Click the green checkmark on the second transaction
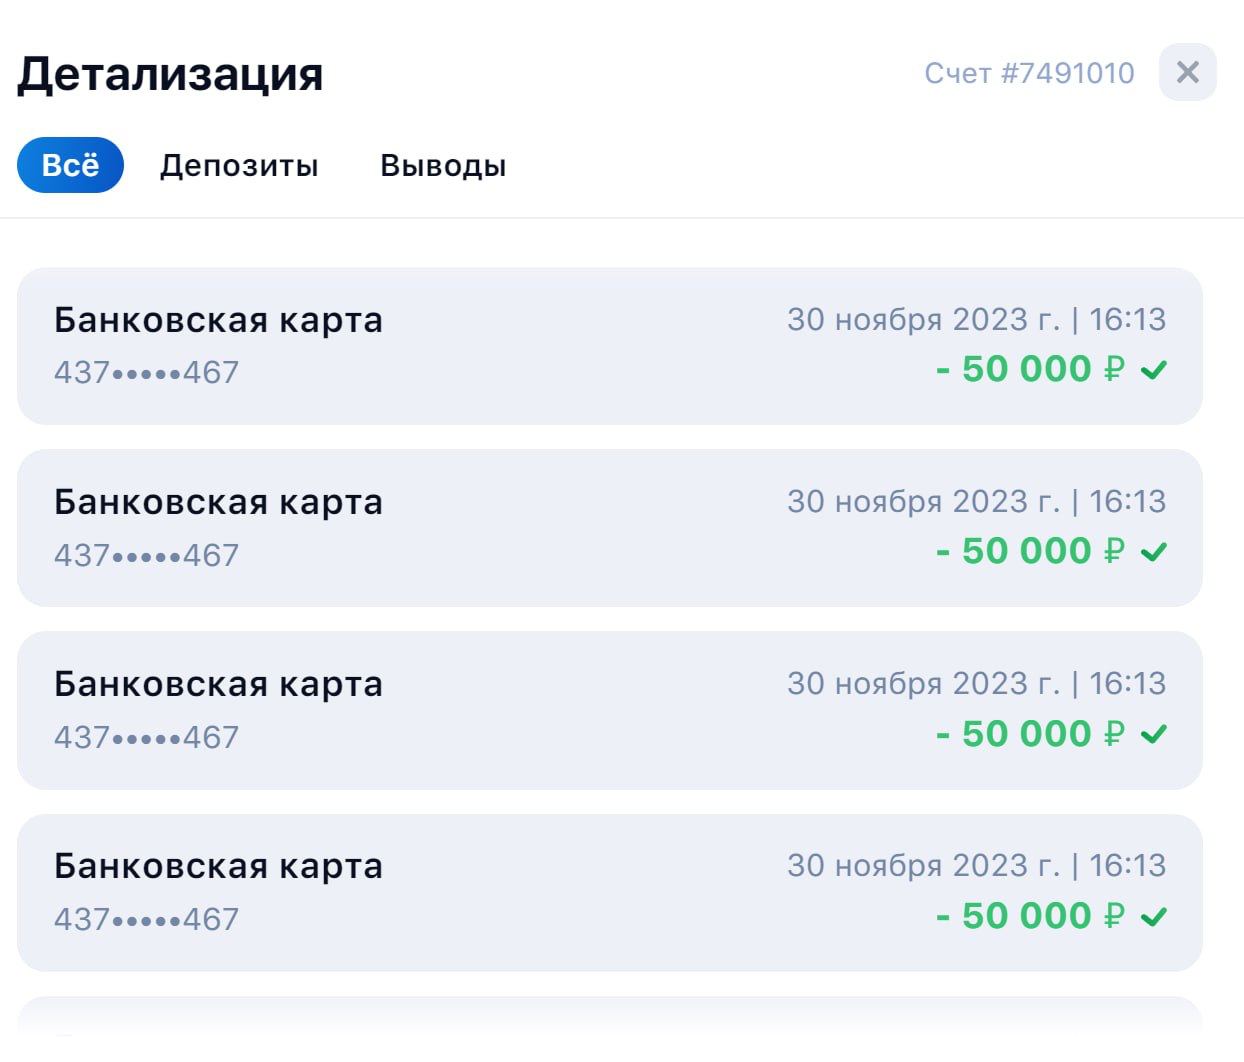This screenshot has width=1244, height=1062. coord(1153,552)
